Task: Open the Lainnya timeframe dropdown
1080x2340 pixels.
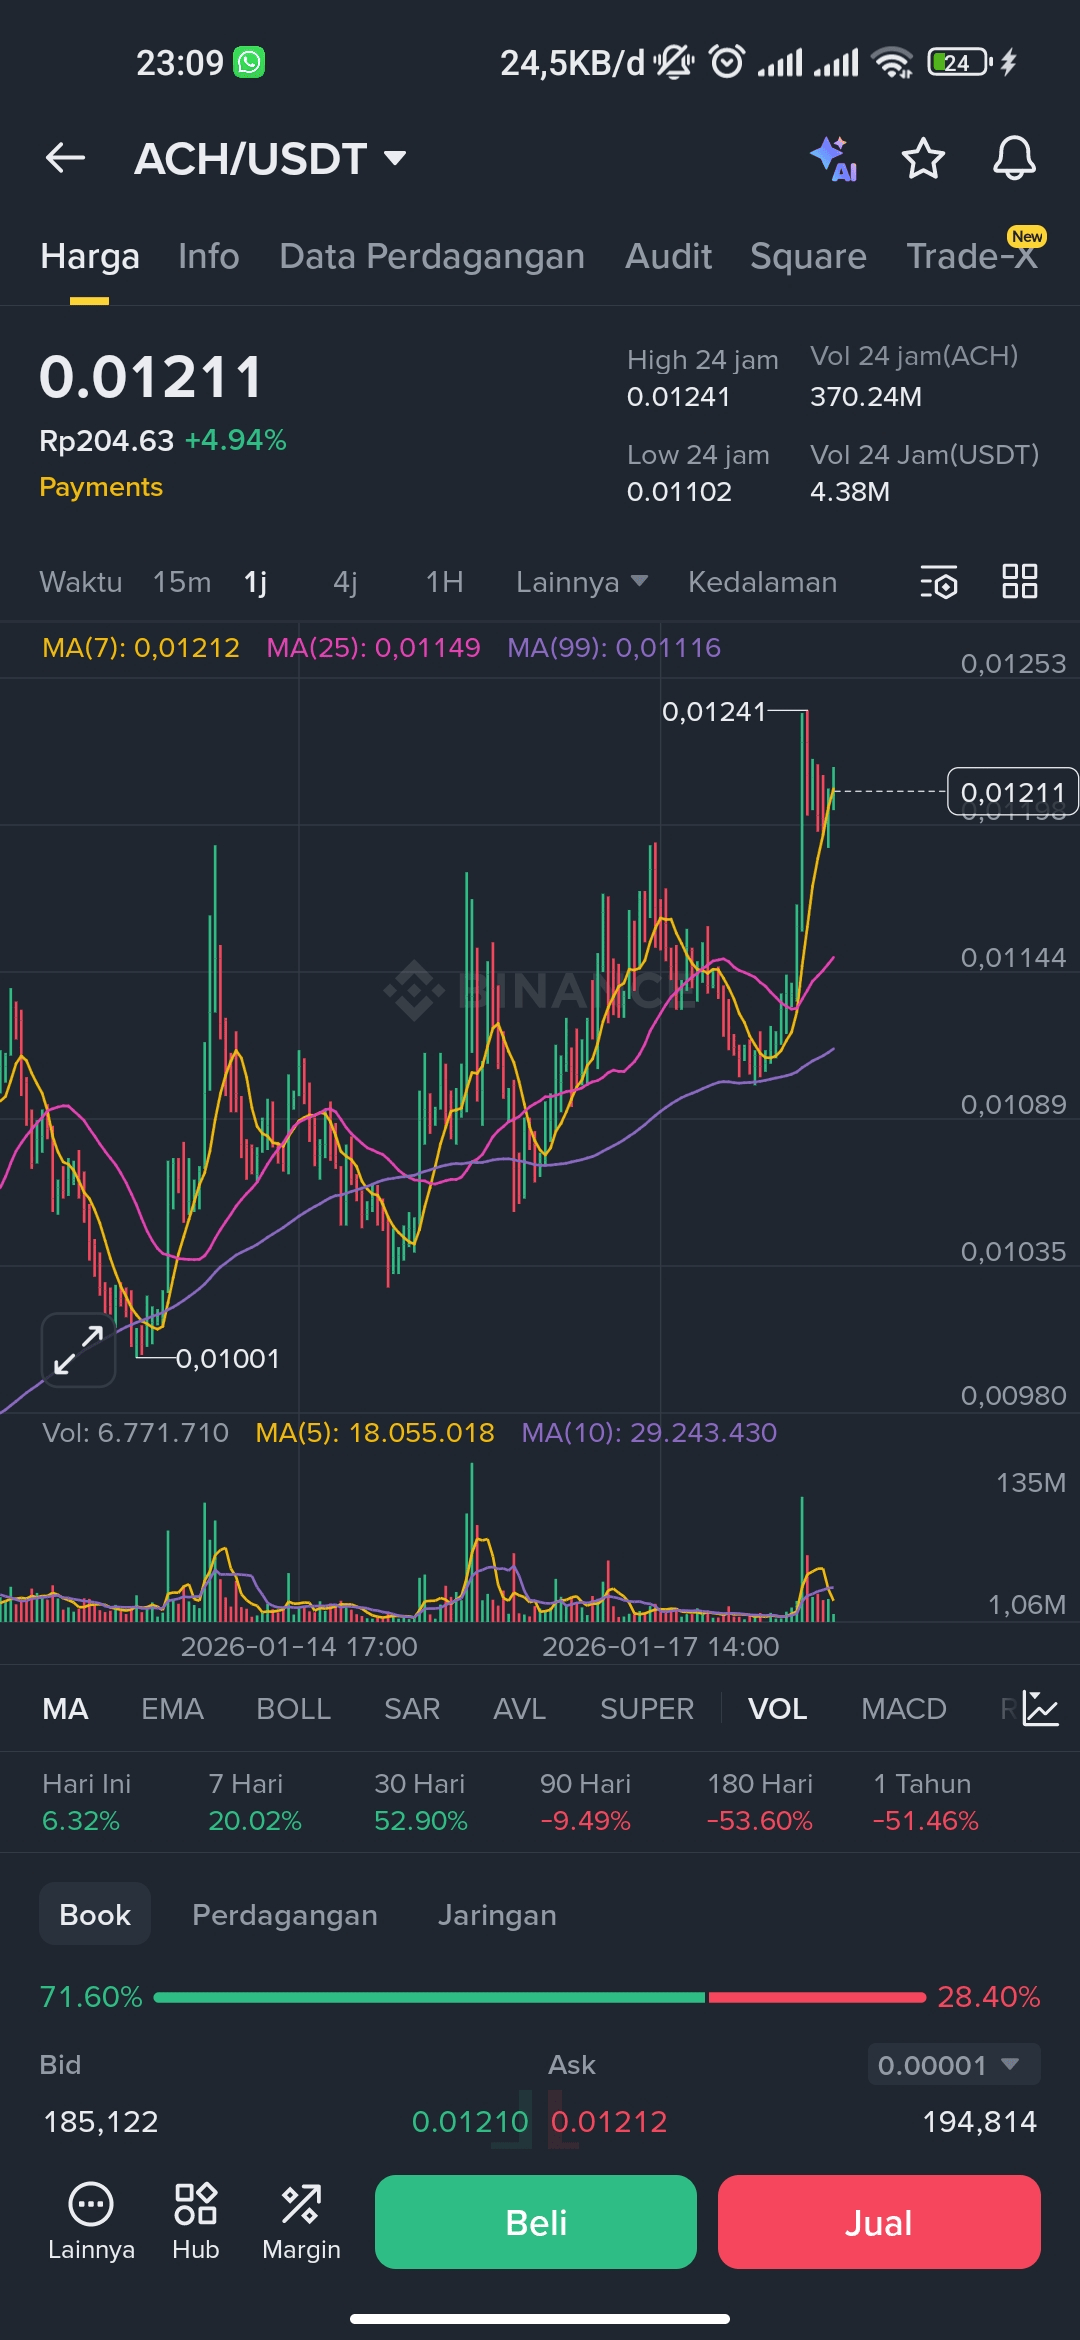Action: 582,582
